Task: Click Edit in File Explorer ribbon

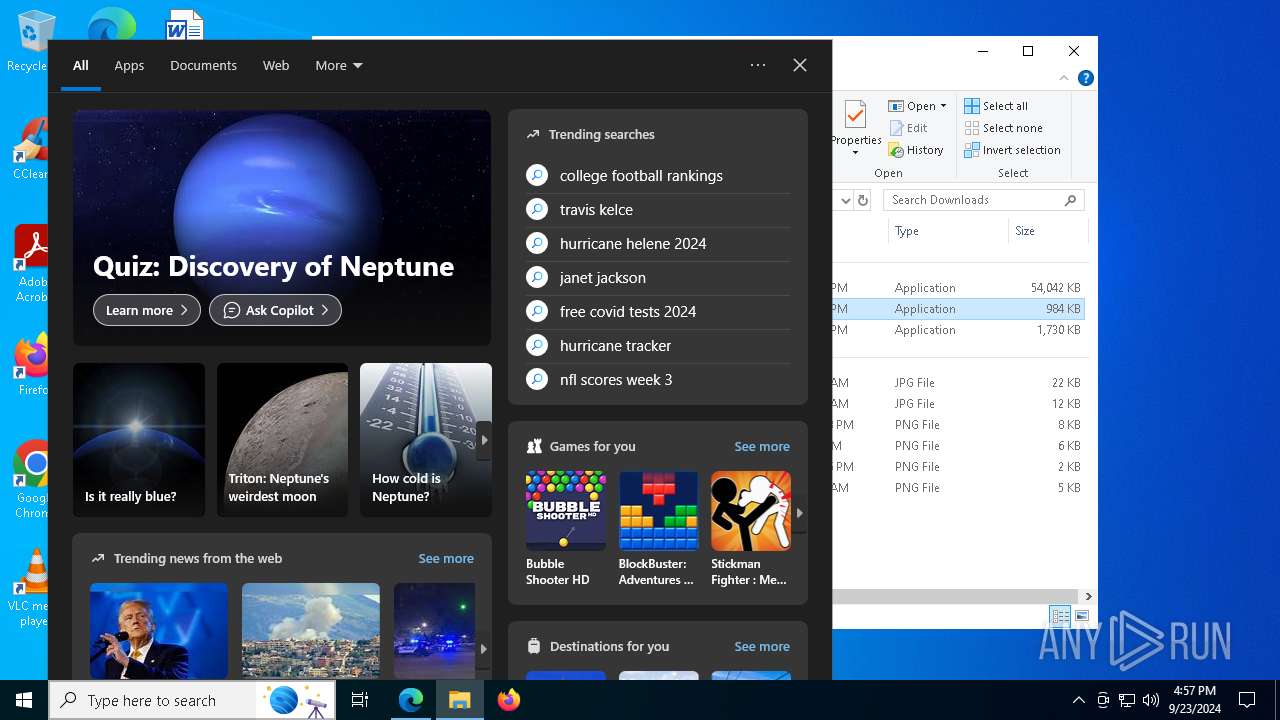Action: coord(908,128)
